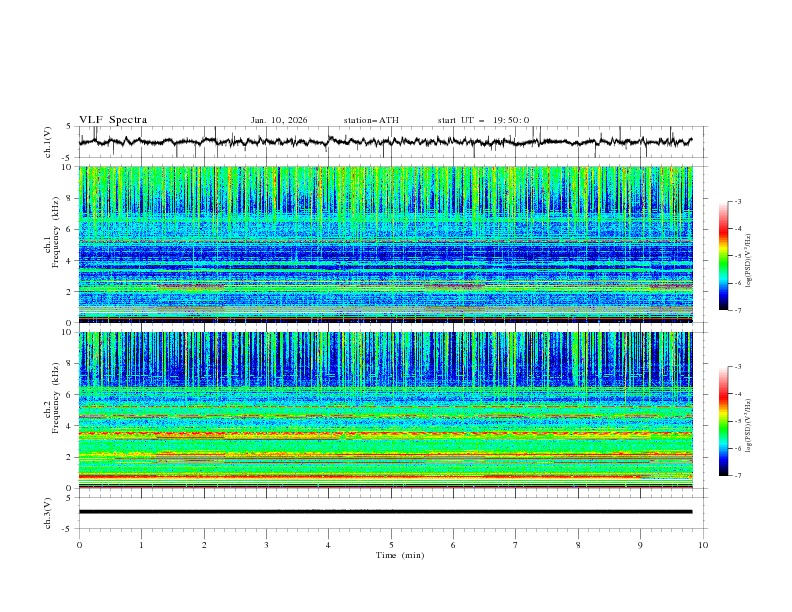Click inside the ch.2 spectrogram panel
This screenshot has width=792, height=612.
coord(390,409)
